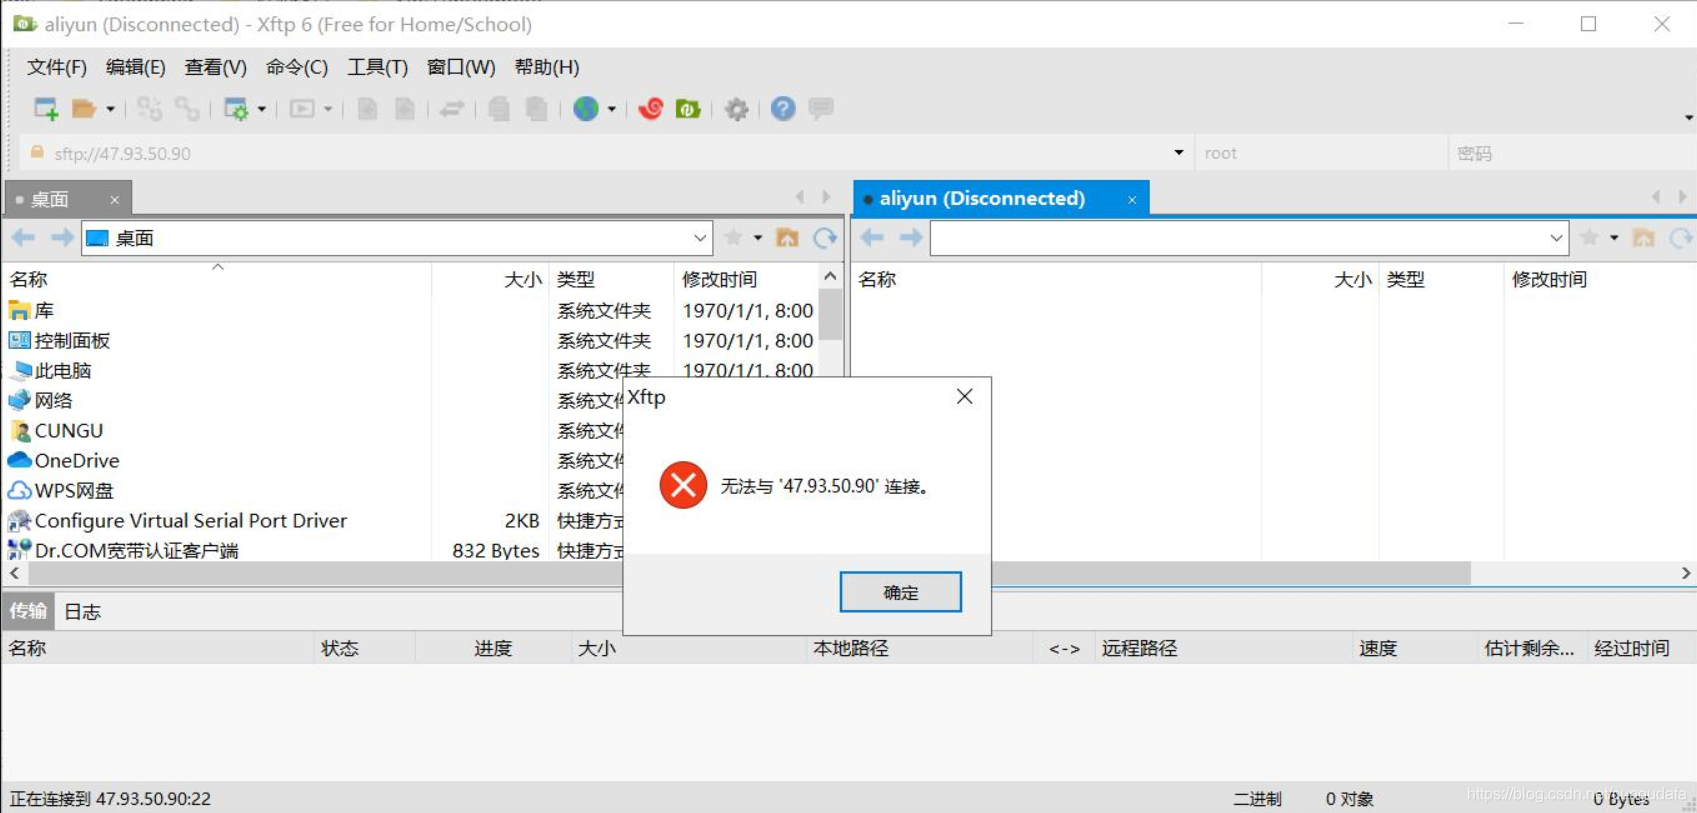Click the paste toolbar icon
Viewport: 1697px width, 813px height.
click(537, 109)
